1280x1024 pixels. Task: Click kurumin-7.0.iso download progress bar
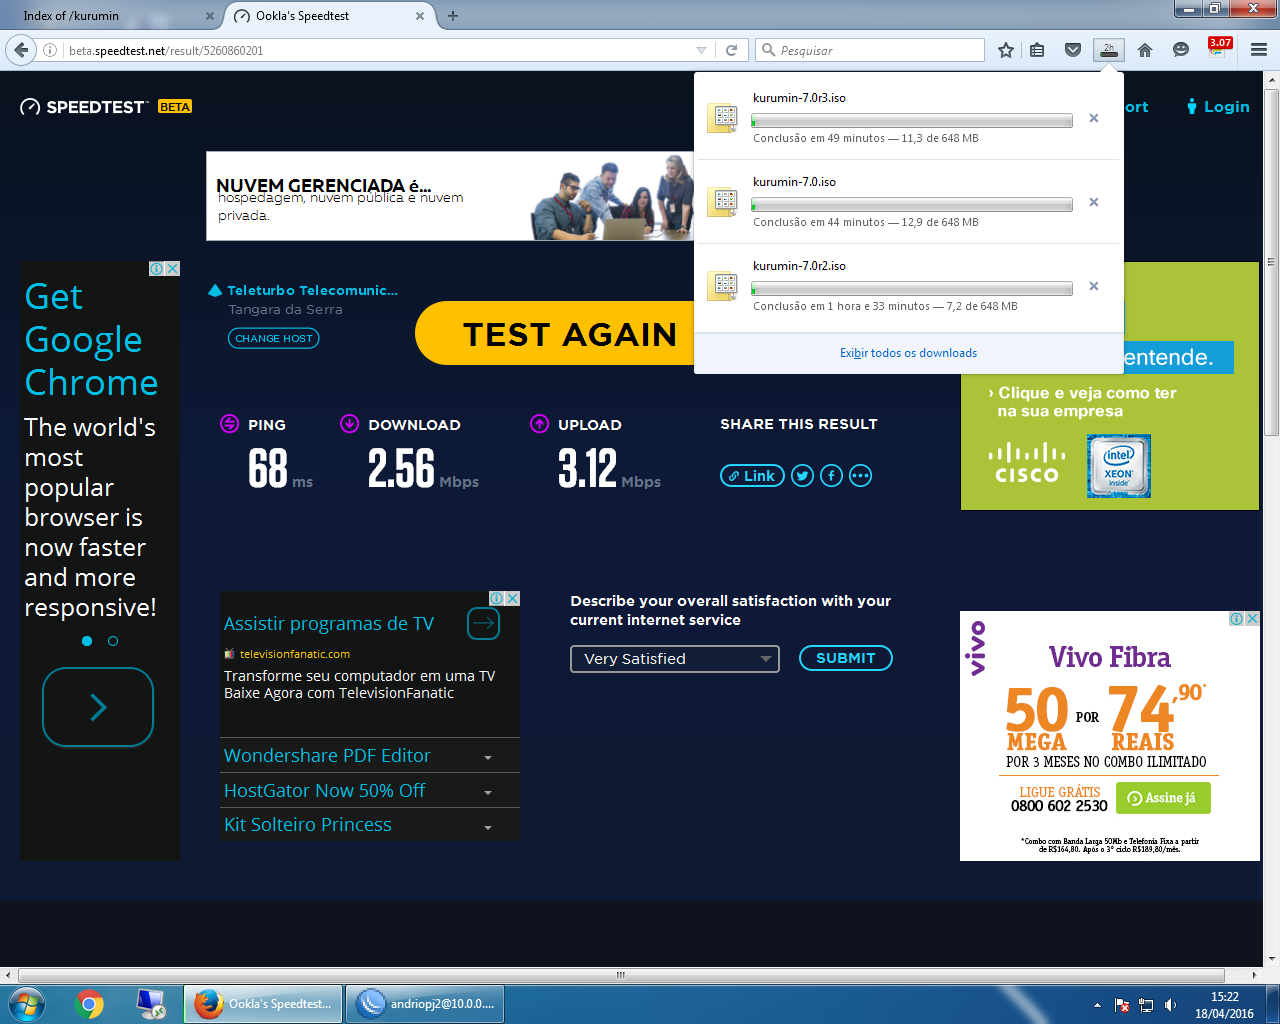pyautogui.click(x=912, y=204)
